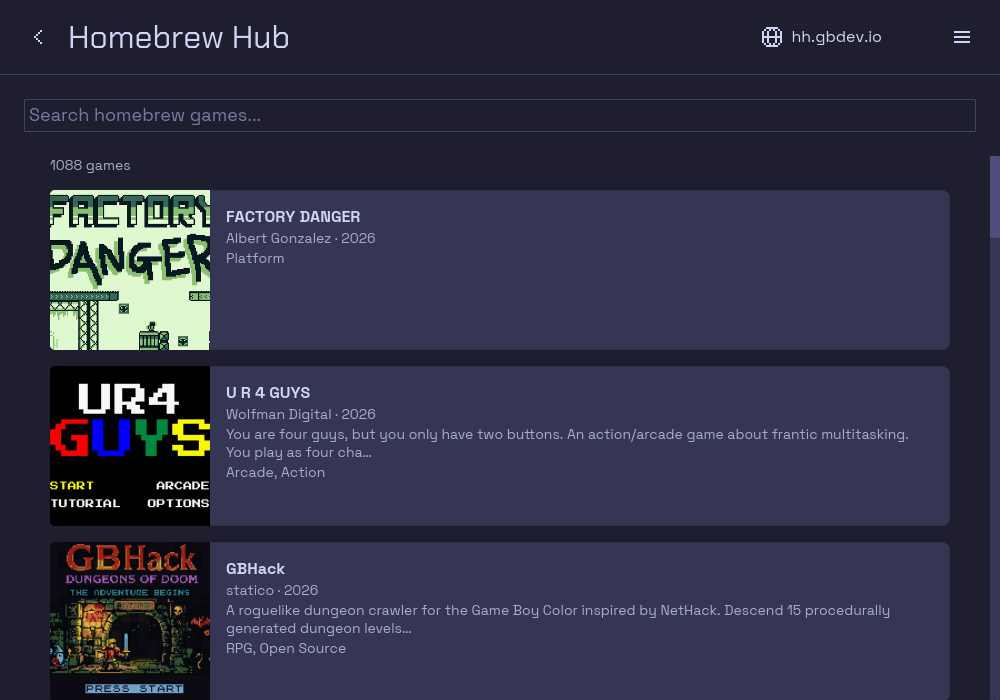
Task: Click the GBHack roguelike description text
Action: (557, 619)
